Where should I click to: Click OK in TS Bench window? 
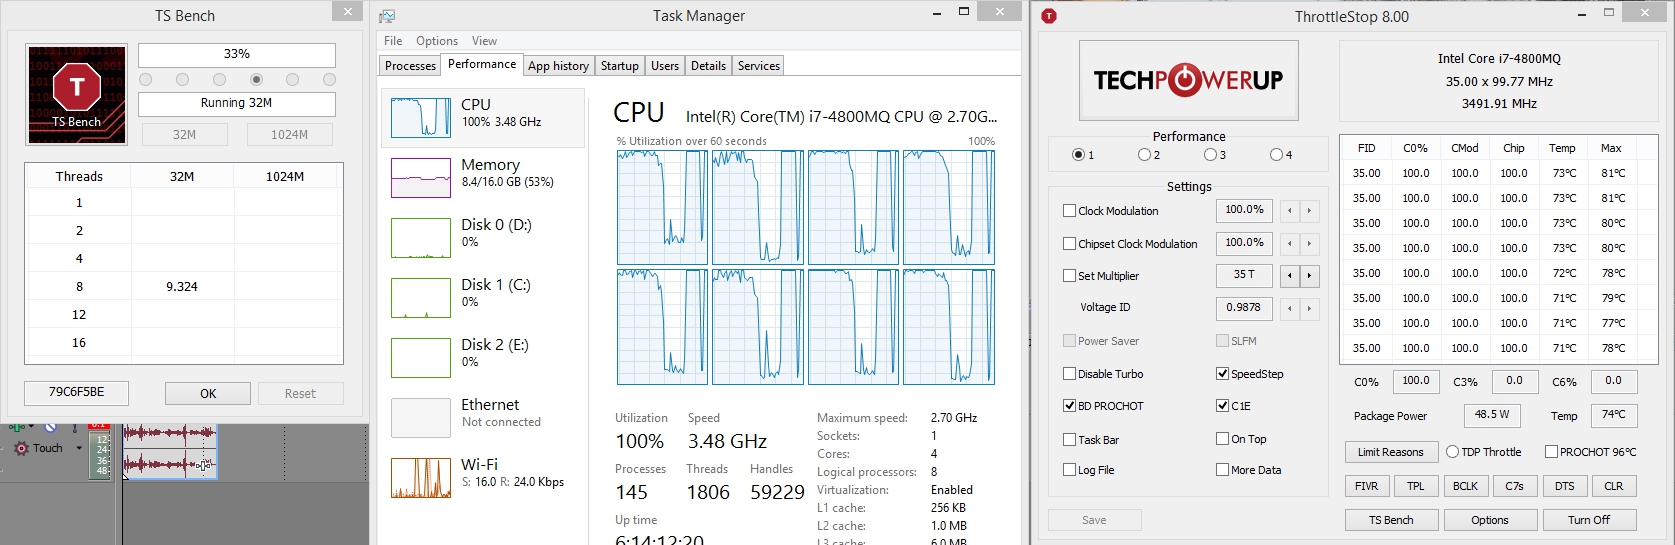[208, 393]
